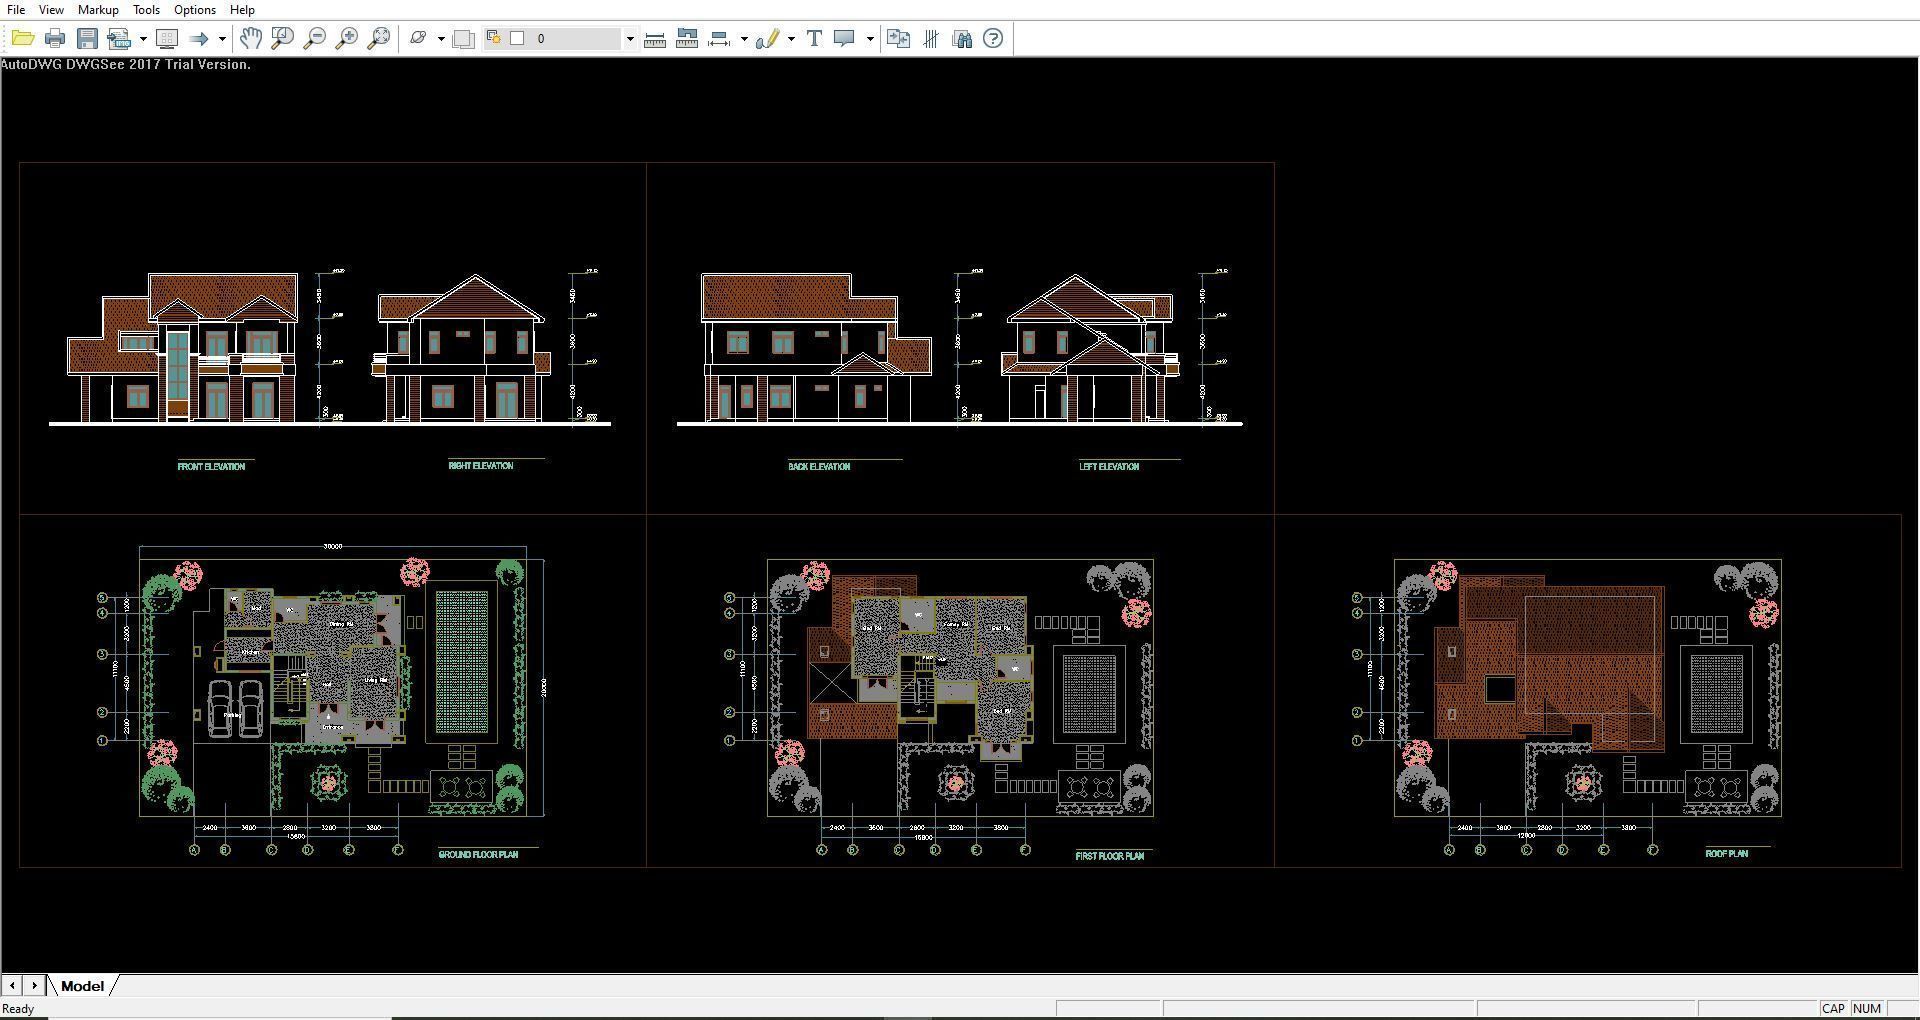The width and height of the screenshot is (1920, 1020).
Task: Click the blue forward arrow icon
Action: pos(199,39)
